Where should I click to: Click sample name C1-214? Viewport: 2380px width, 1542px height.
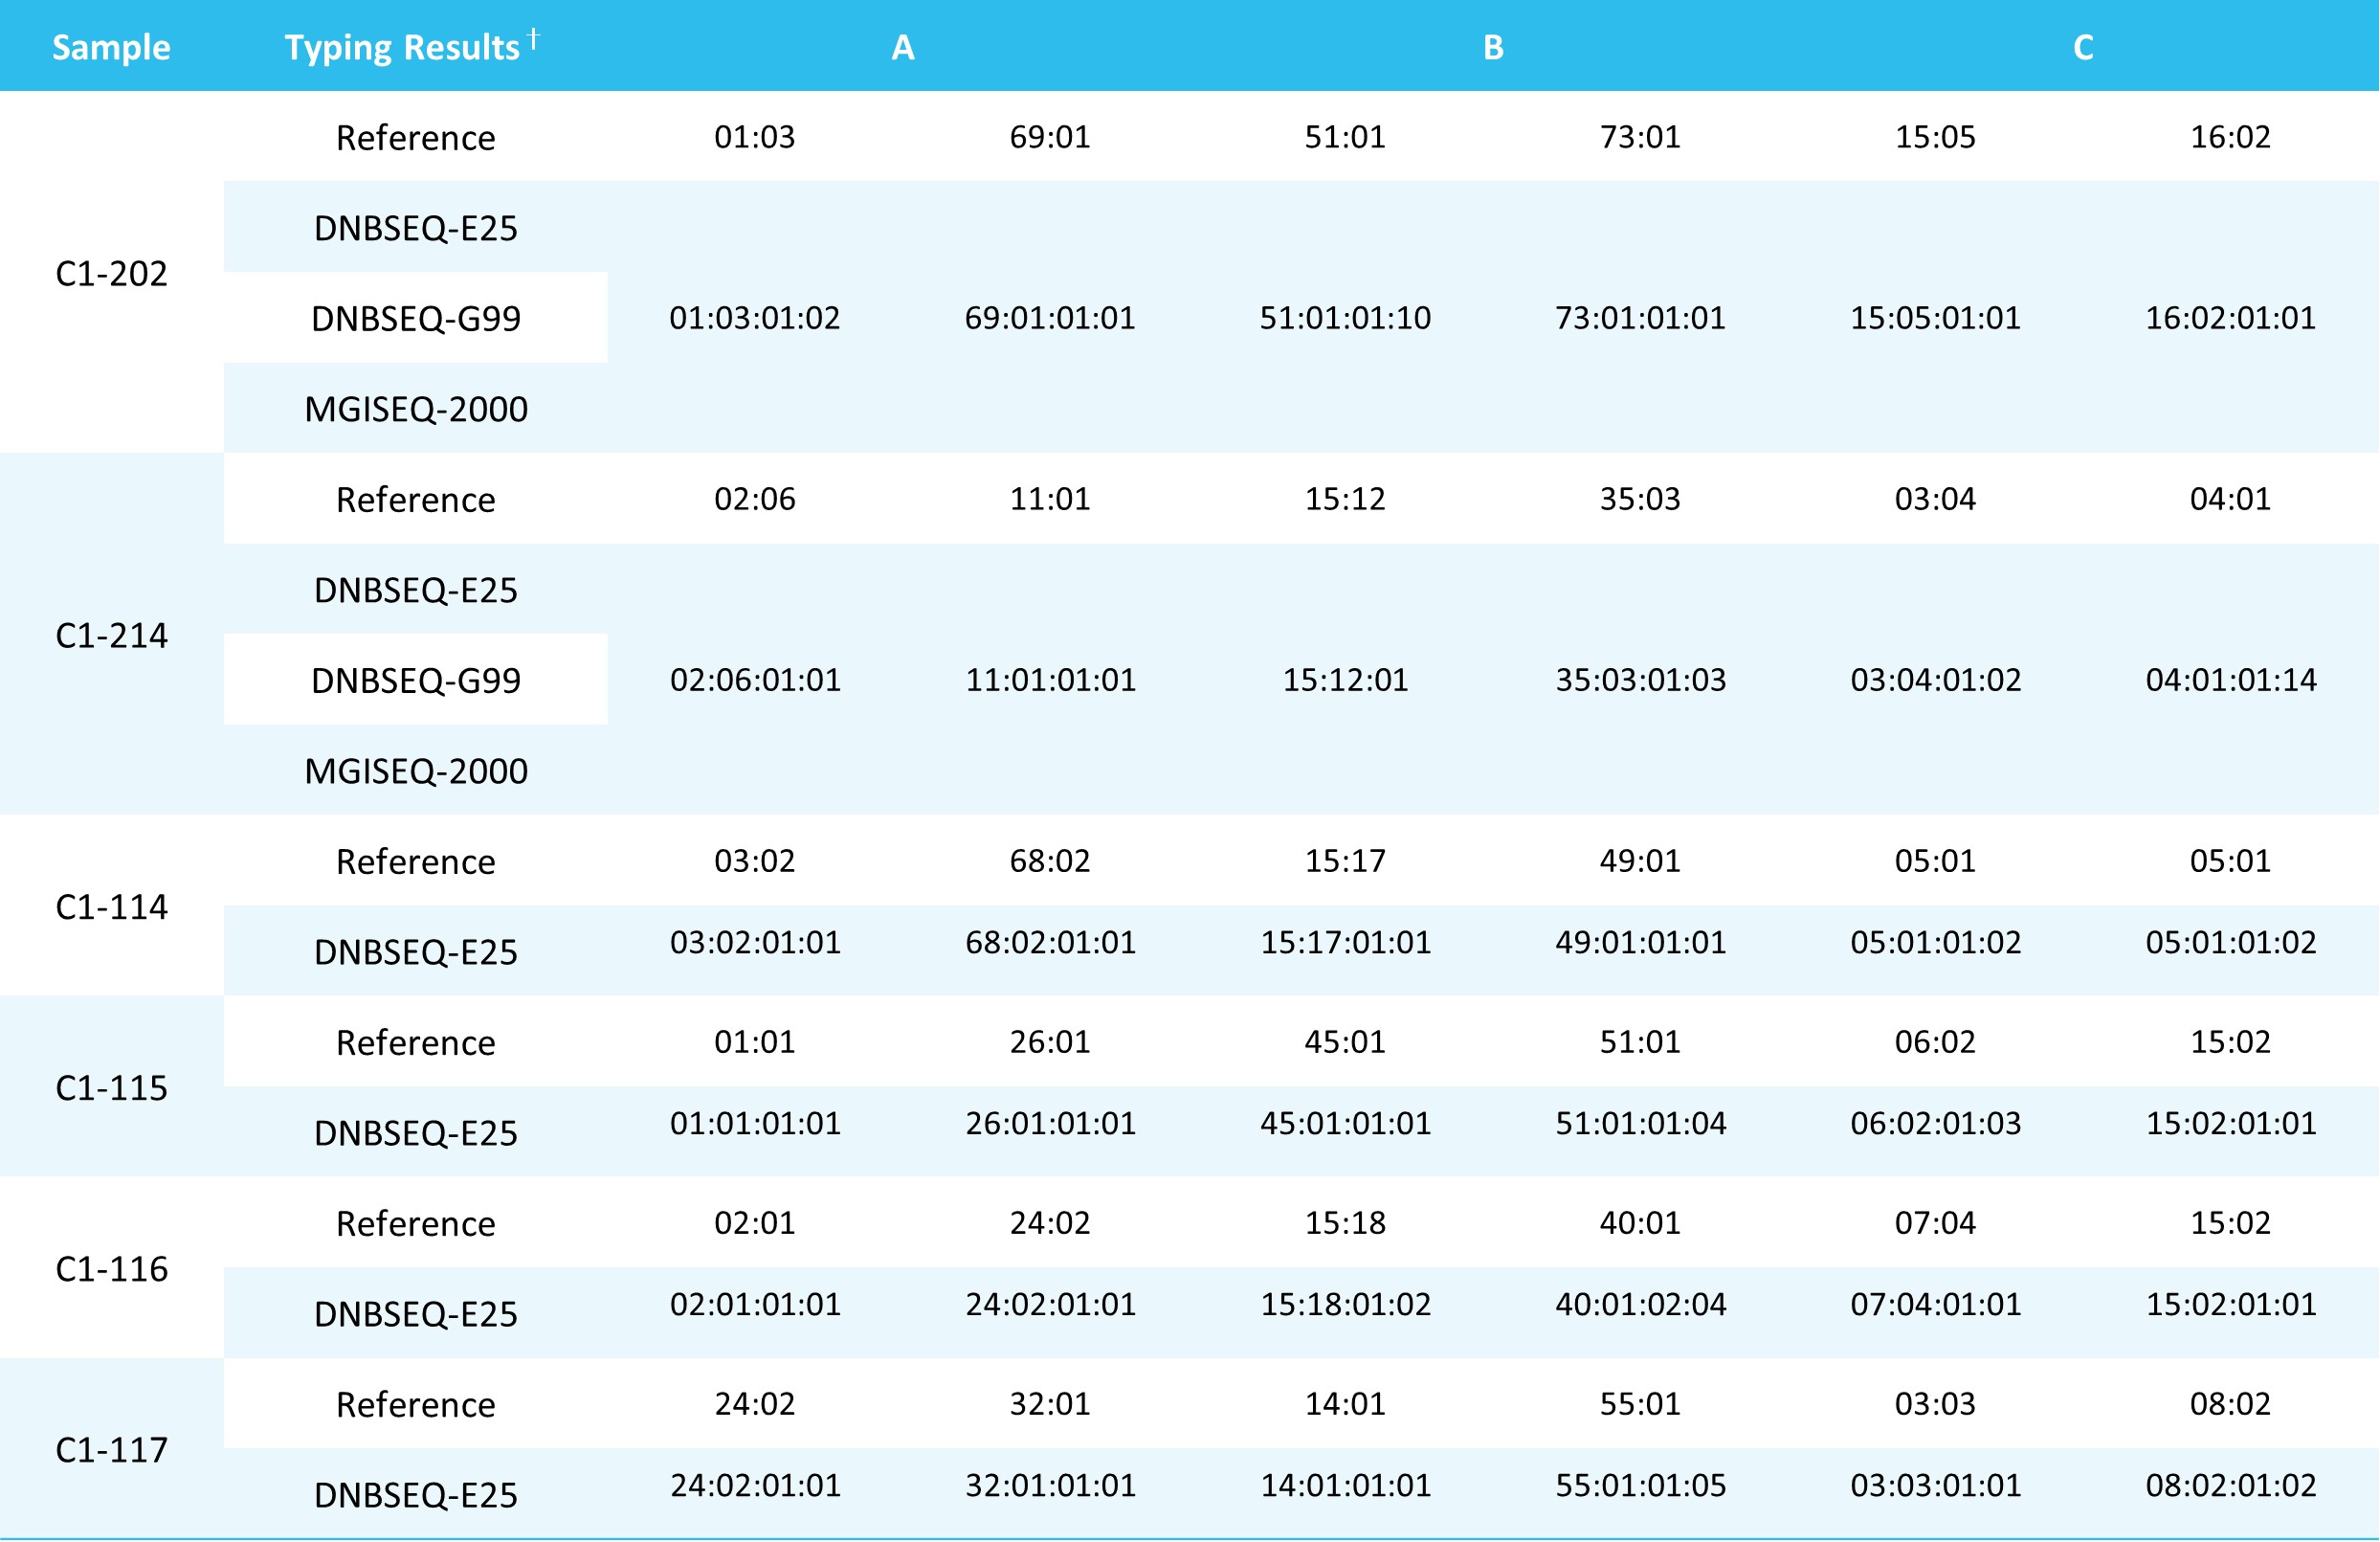click(x=111, y=635)
